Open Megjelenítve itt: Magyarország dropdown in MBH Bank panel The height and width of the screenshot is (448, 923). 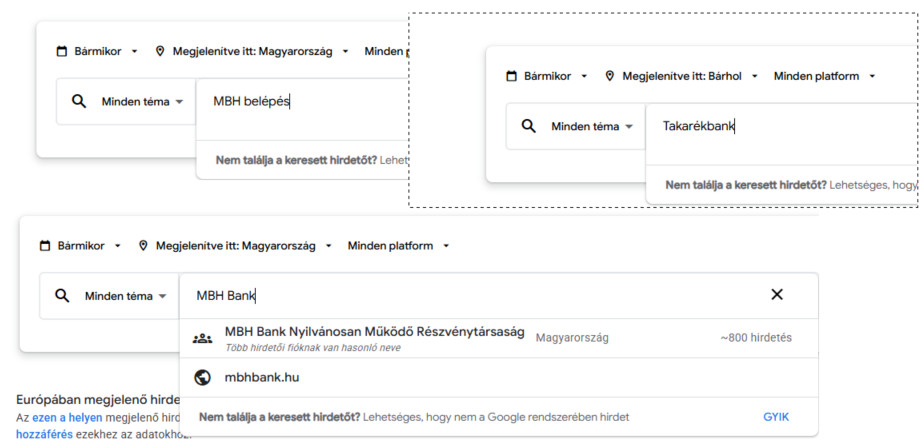click(x=235, y=245)
